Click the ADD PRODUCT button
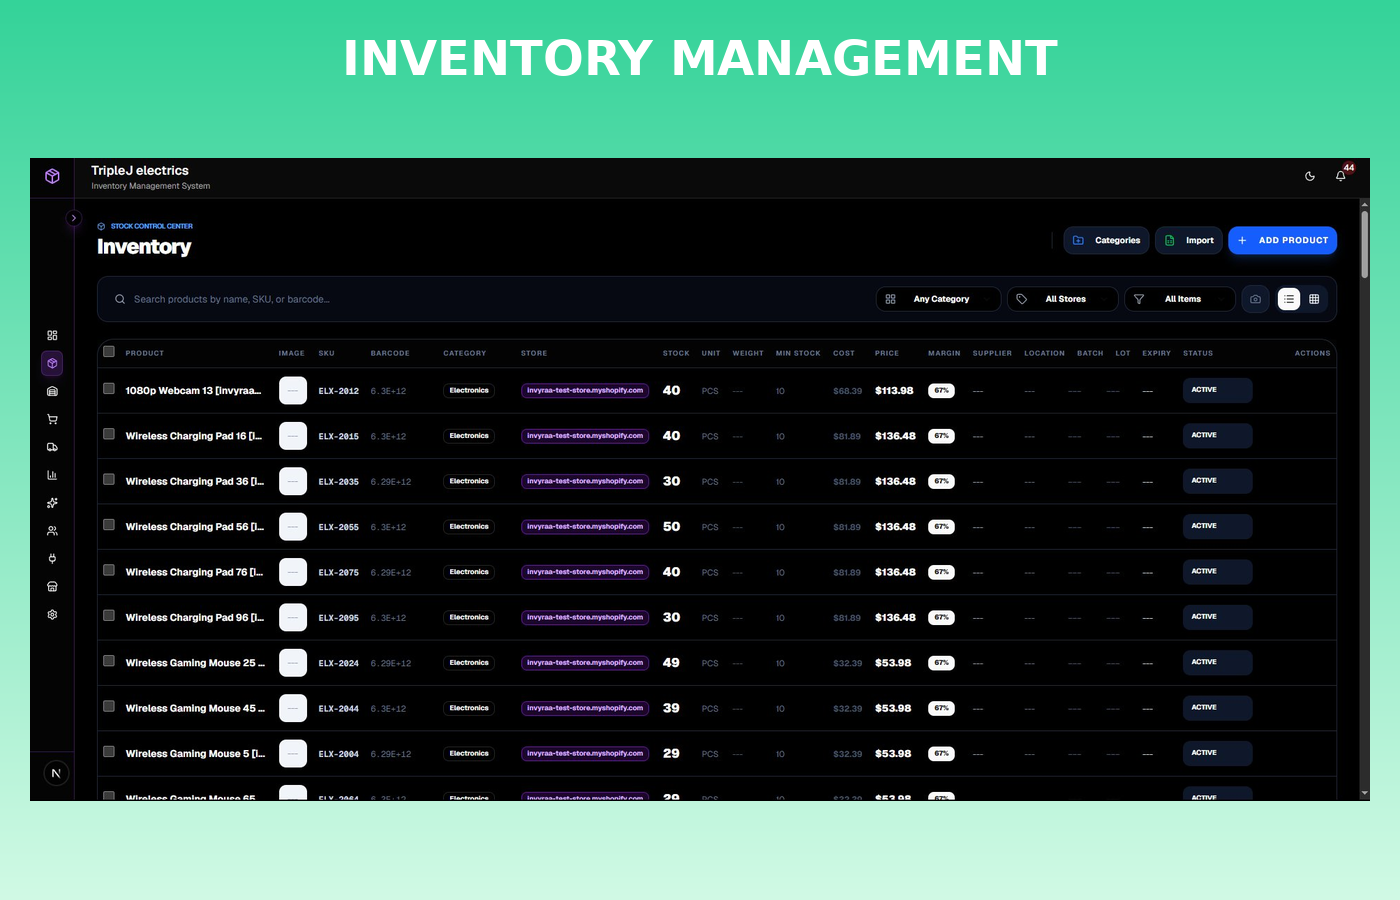 1282,240
